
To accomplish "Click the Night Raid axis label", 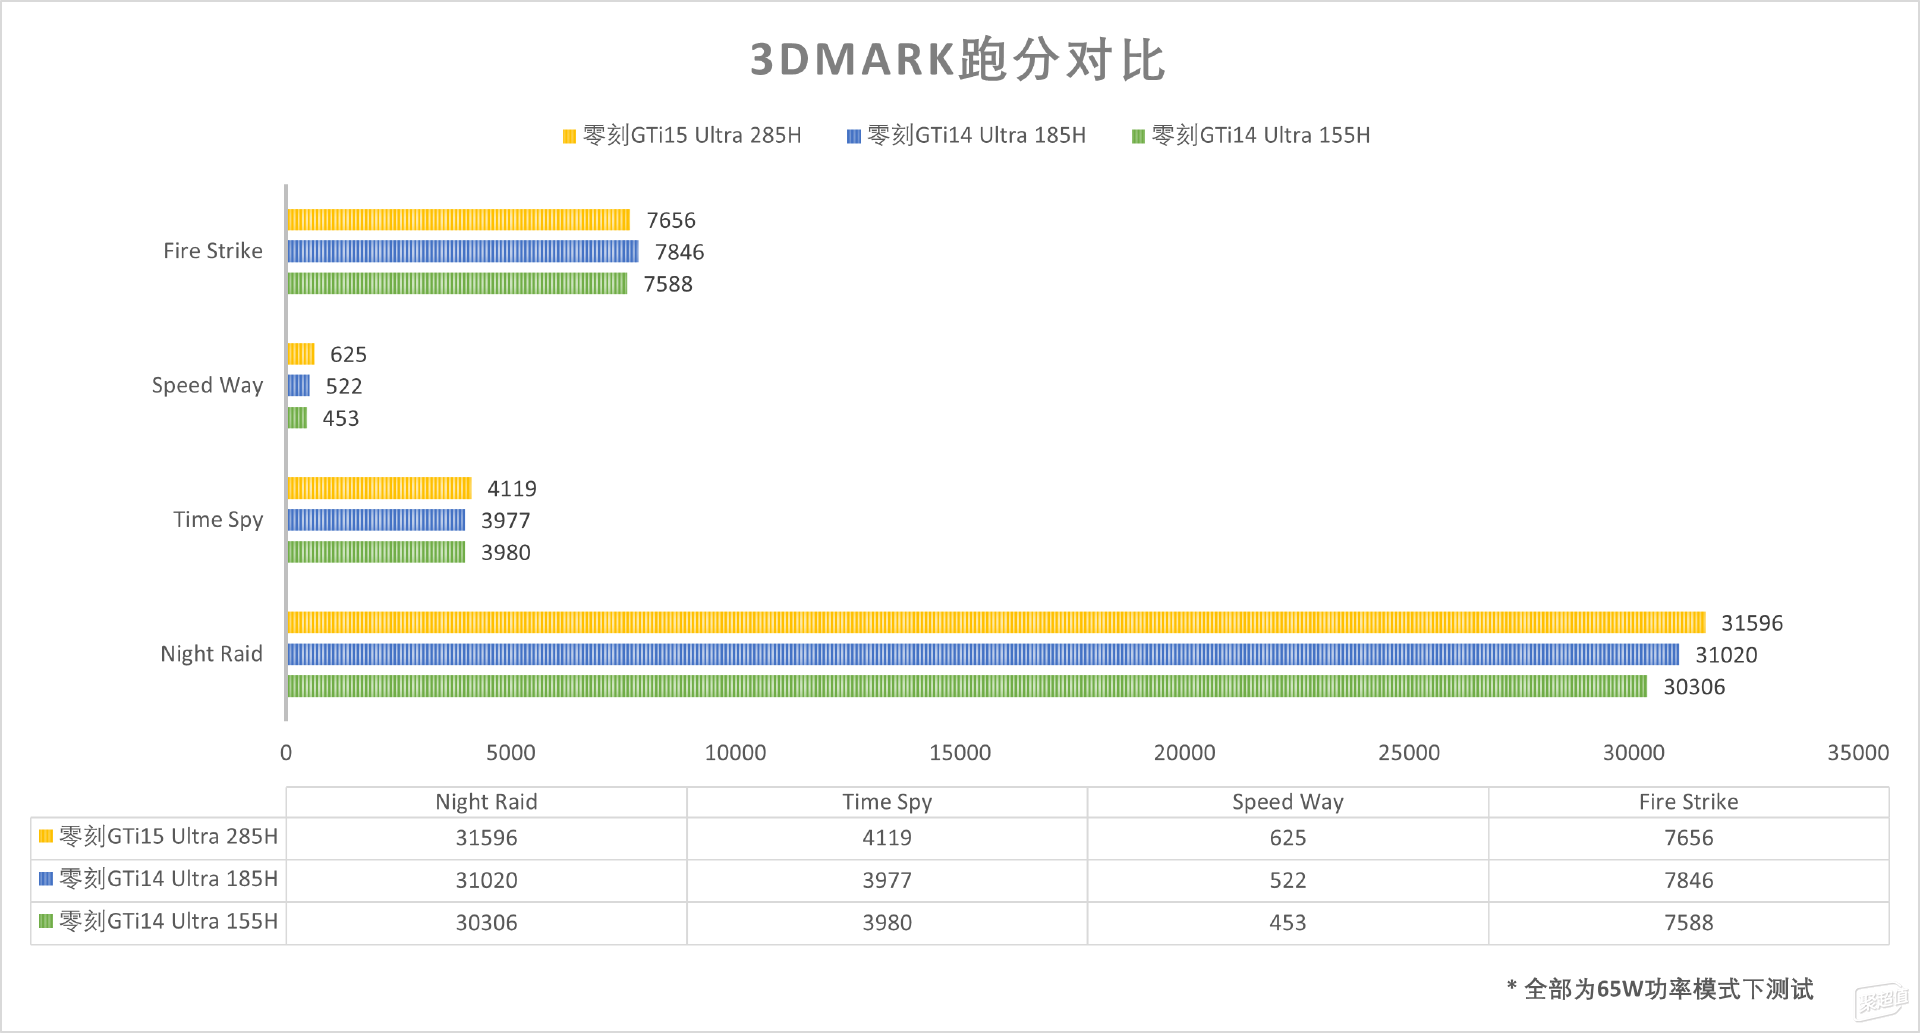I will tap(211, 654).
